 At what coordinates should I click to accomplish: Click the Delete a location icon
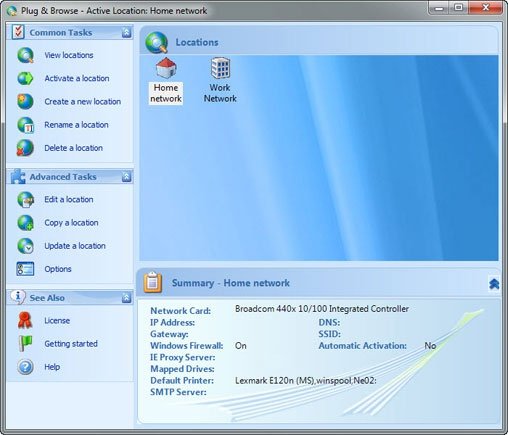[25, 148]
